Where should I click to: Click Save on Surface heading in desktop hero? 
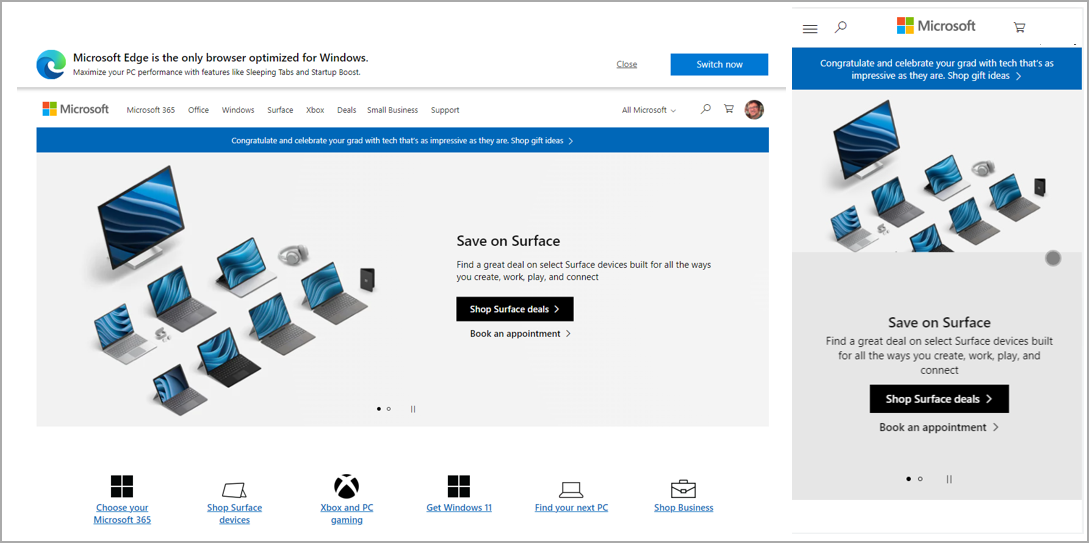click(508, 241)
